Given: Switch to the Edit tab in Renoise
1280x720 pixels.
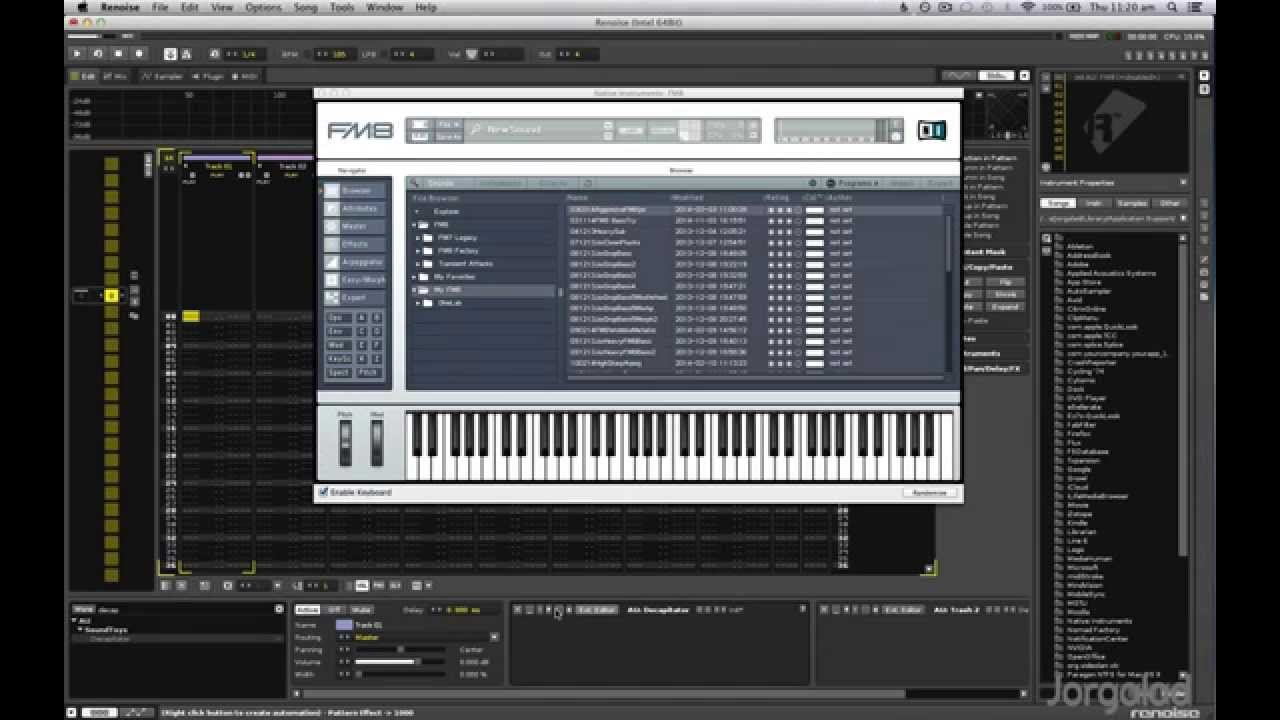Looking at the screenshot, I should 83,76.
